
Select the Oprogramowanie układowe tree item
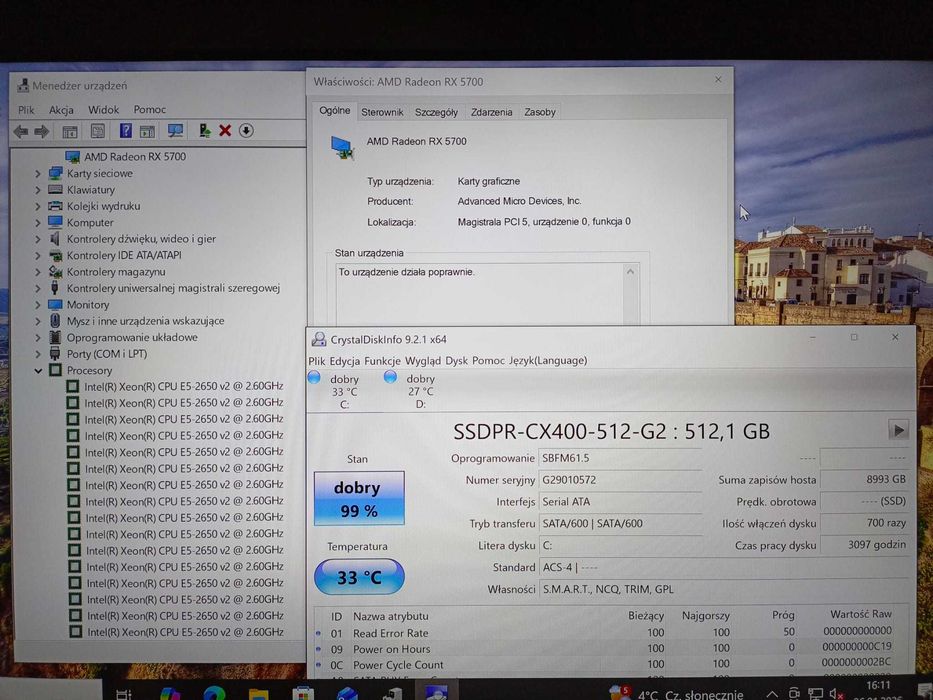tap(132, 338)
